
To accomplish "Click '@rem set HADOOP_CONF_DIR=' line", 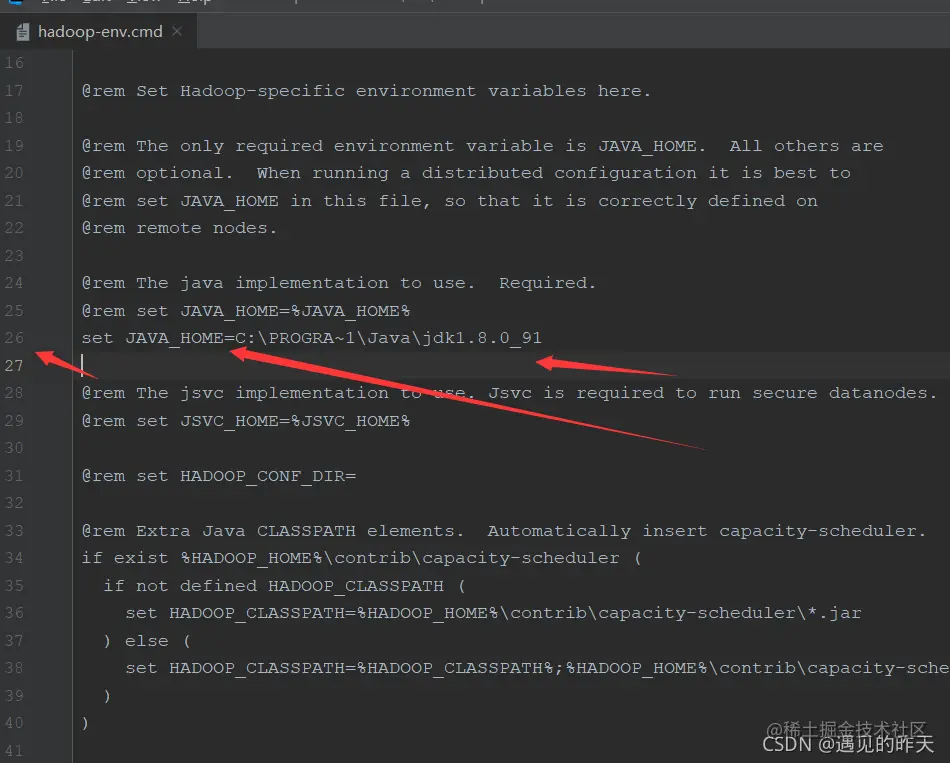I will [x=219, y=476].
